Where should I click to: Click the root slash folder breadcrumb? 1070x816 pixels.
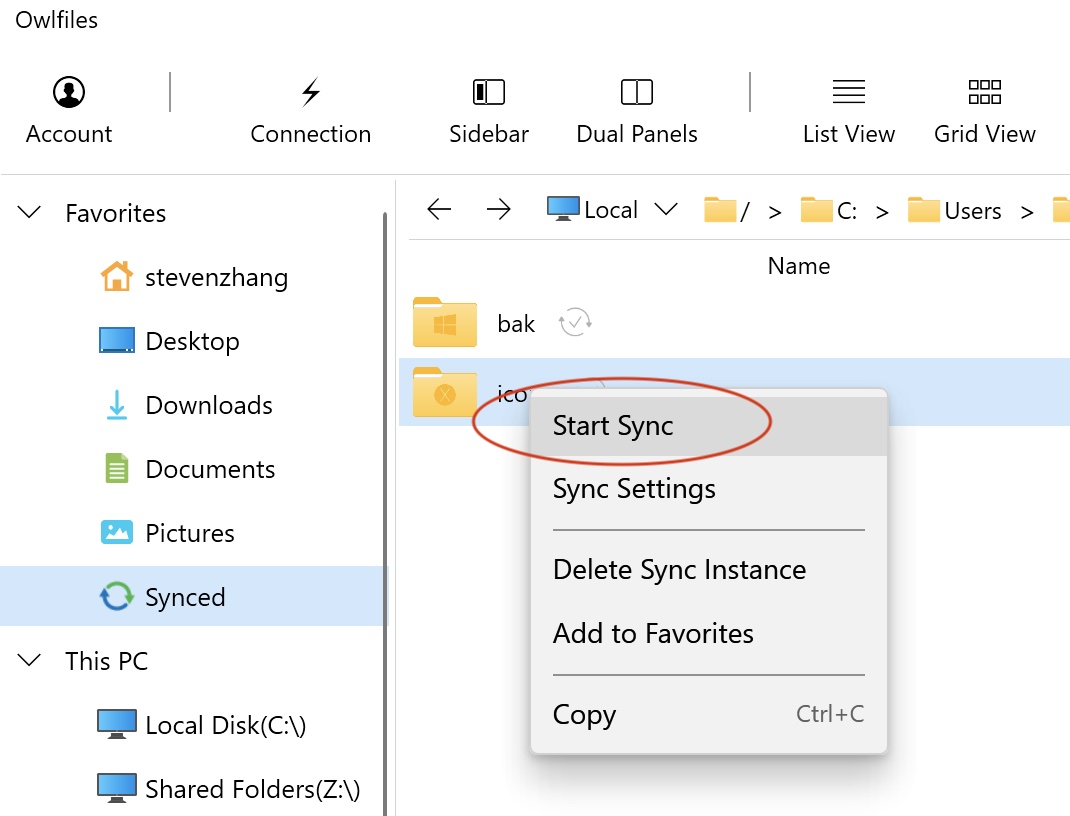pyautogui.click(x=727, y=210)
